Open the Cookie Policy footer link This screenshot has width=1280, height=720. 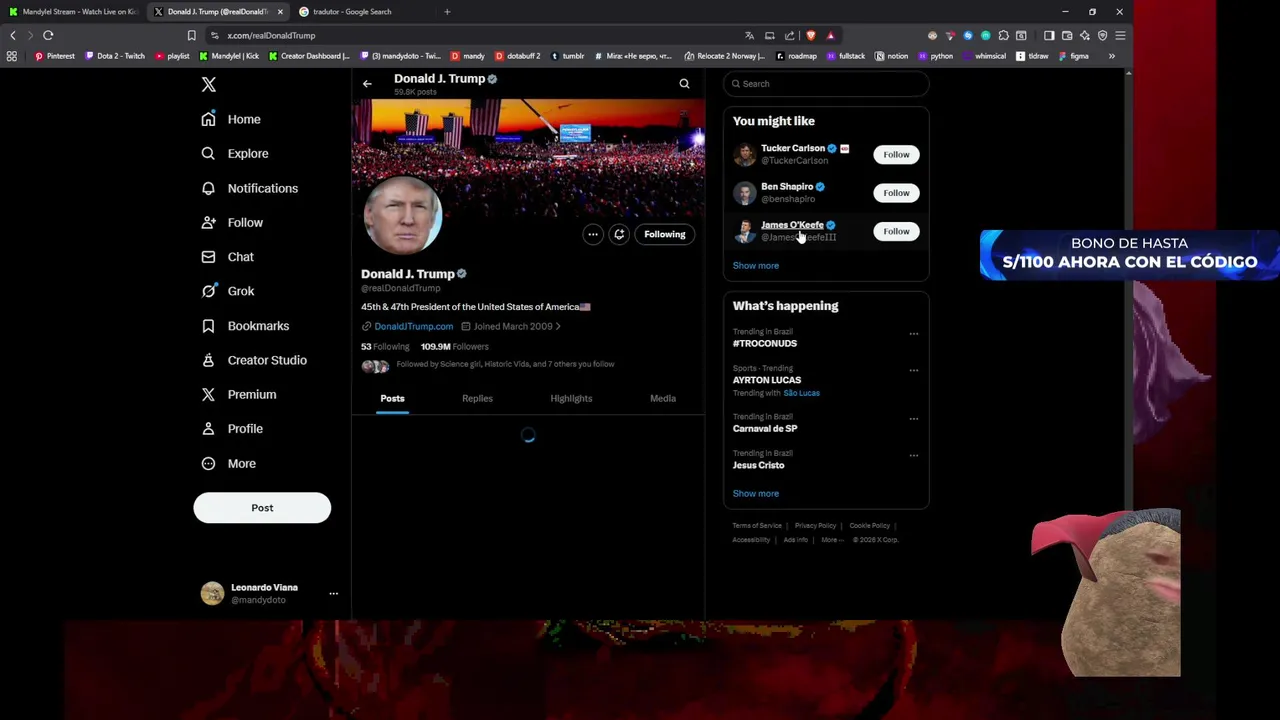pos(869,526)
